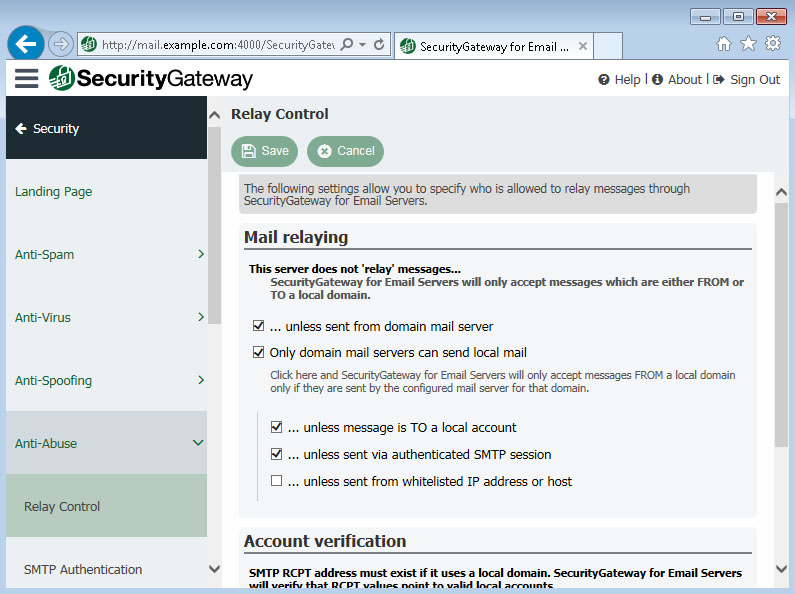Select the SecurityGateway for Email tab
Image resolution: width=795 pixels, height=594 pixels.
pos(493,47)
